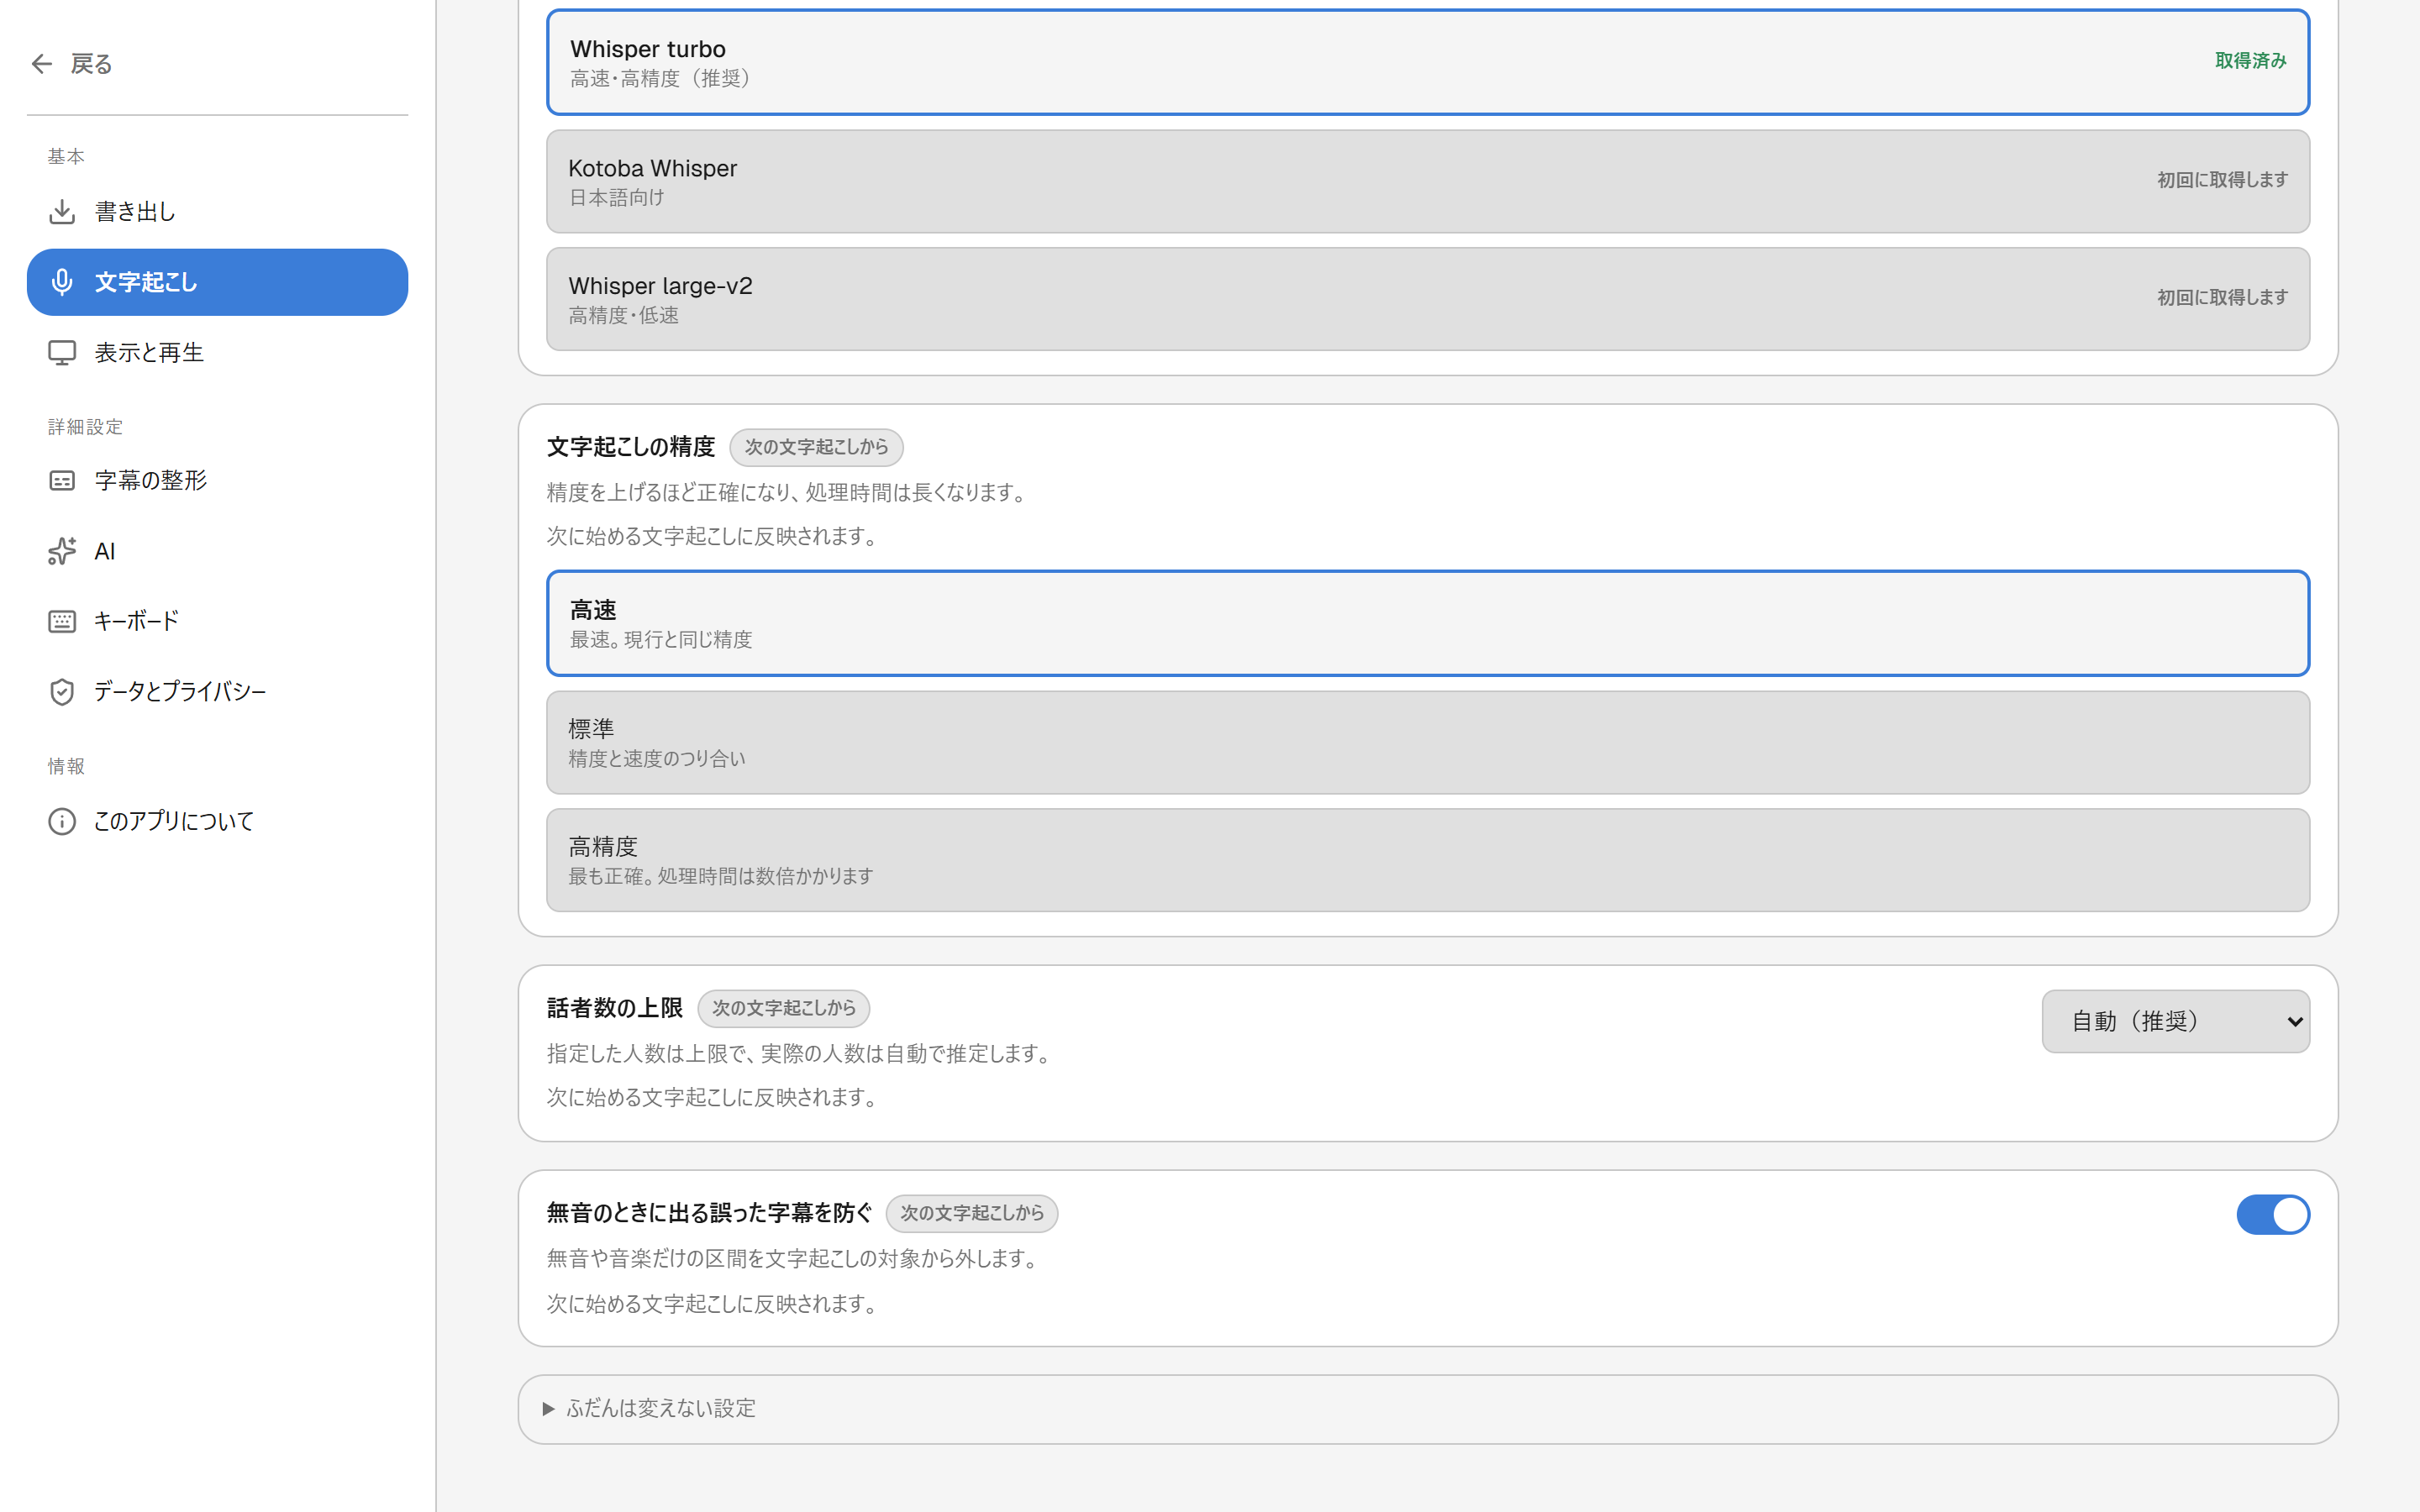Choose 高精度 transcription accuracy
Screen dimensions: 2420x1512
[1427, 860]
